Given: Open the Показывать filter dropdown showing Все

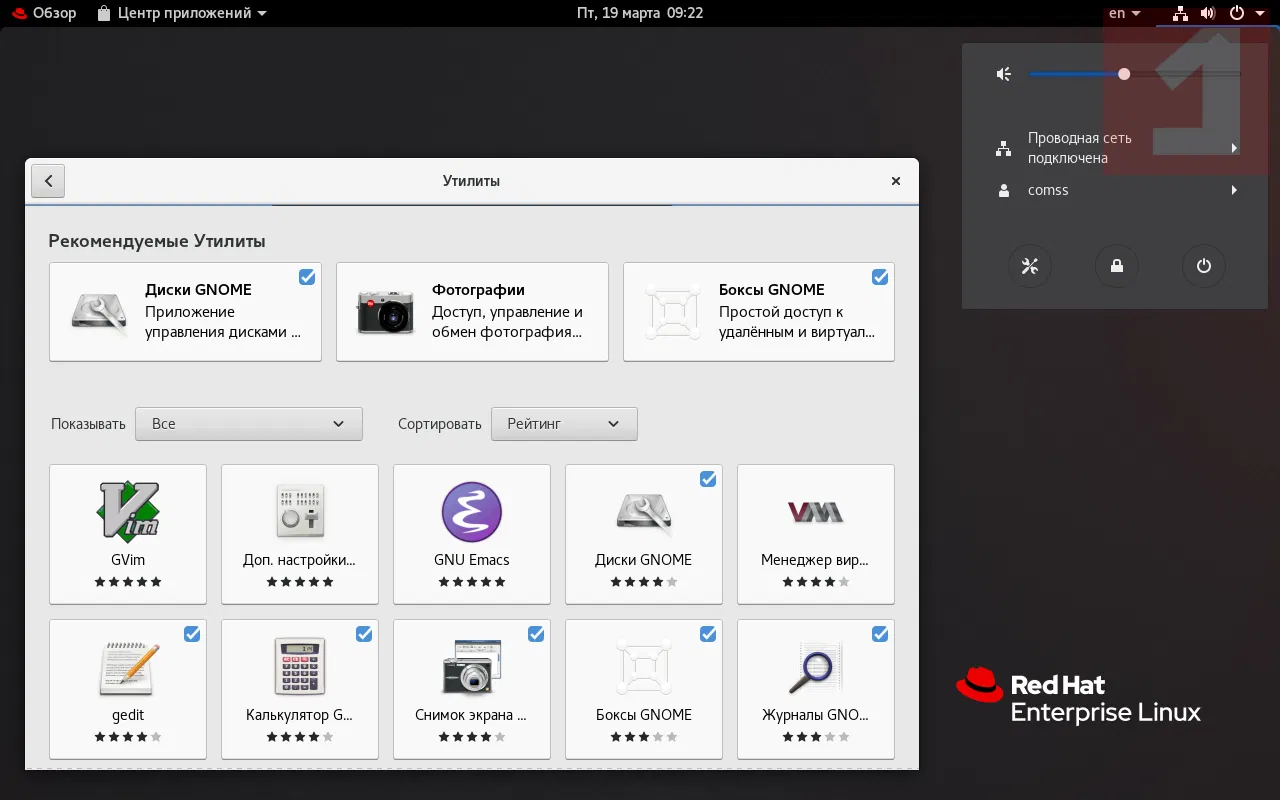Looking at the screenshot, I should click(249, 424).
